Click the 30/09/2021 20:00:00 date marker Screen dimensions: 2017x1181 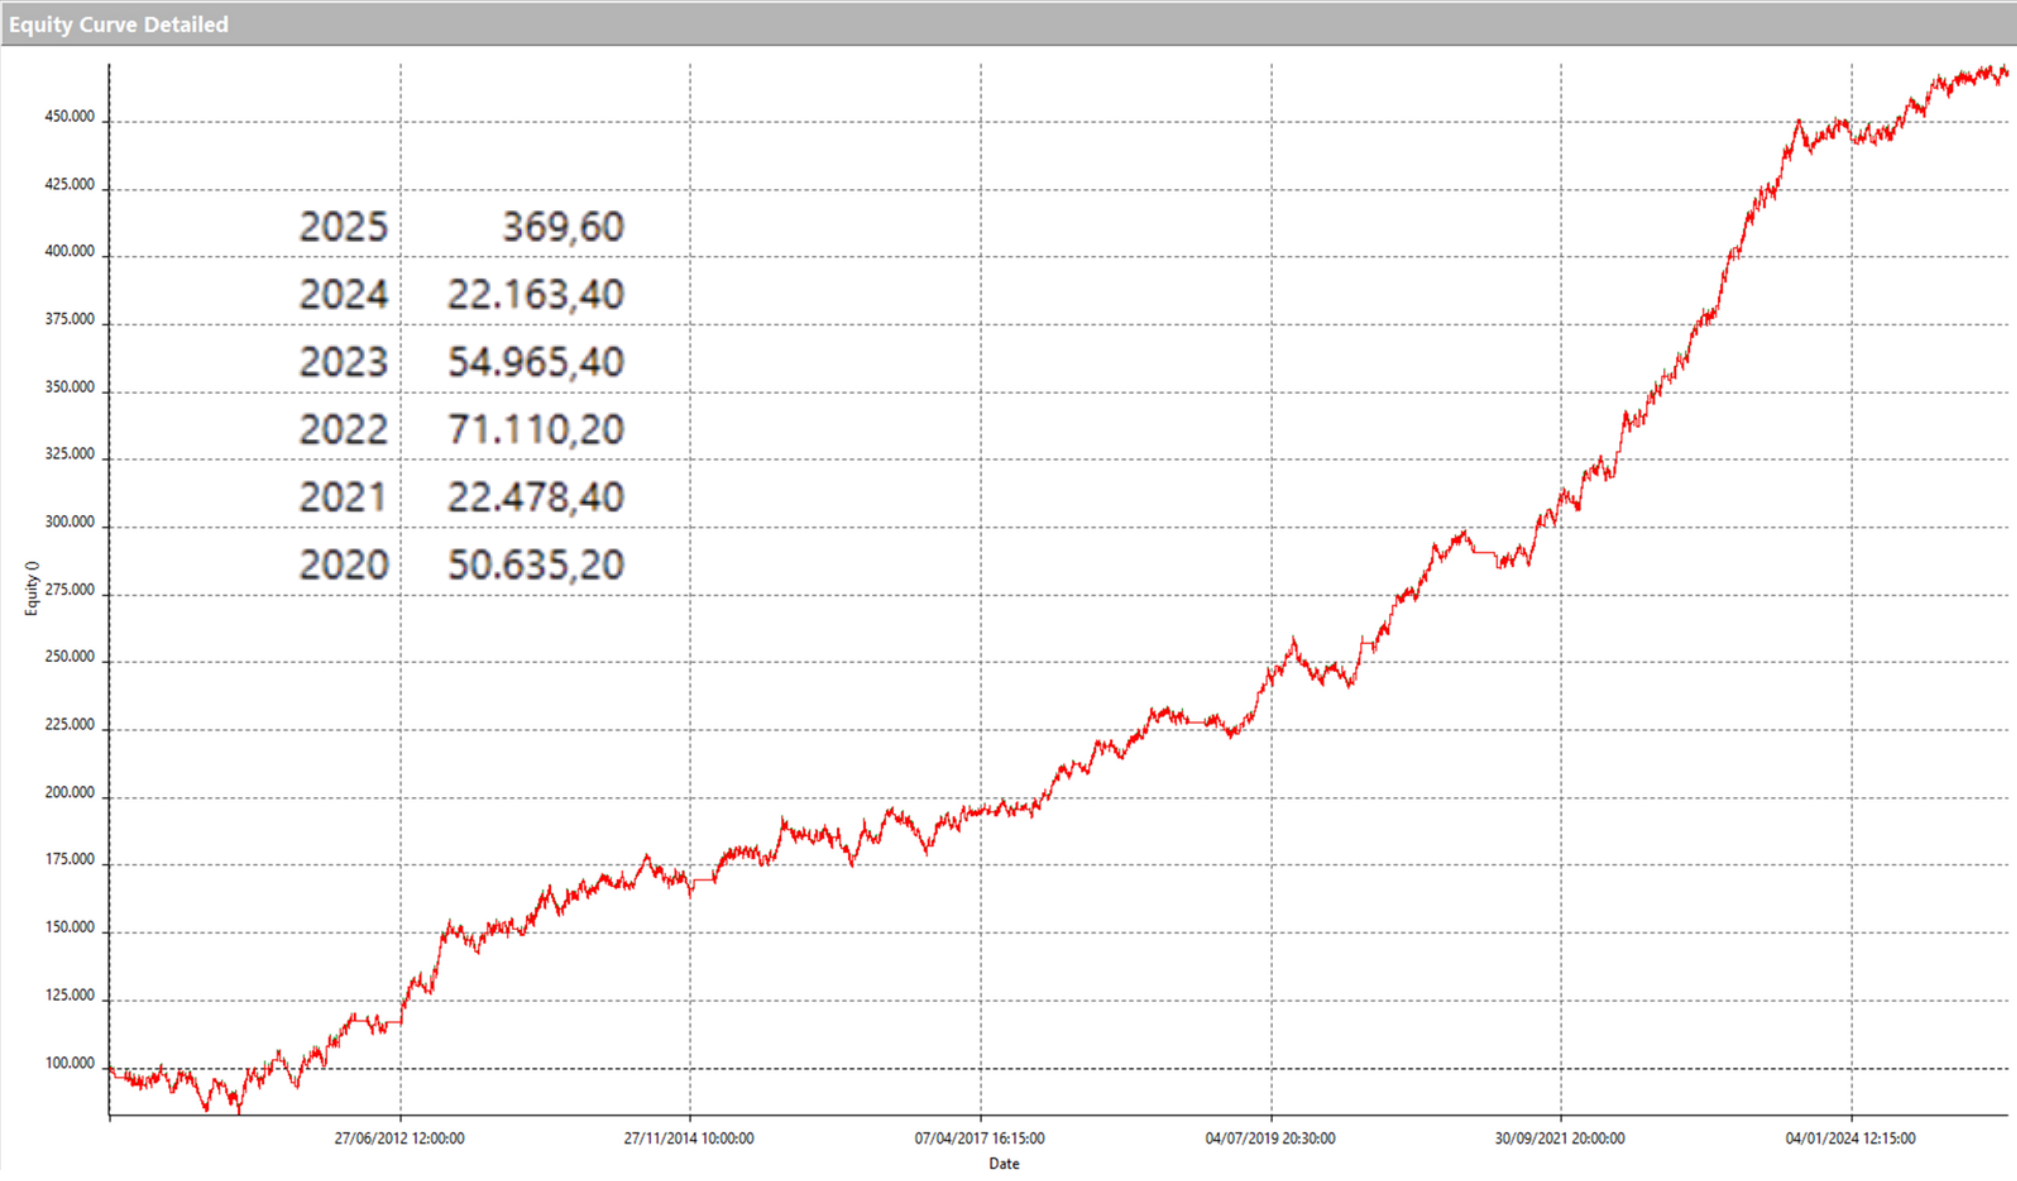(1559, 1138)
